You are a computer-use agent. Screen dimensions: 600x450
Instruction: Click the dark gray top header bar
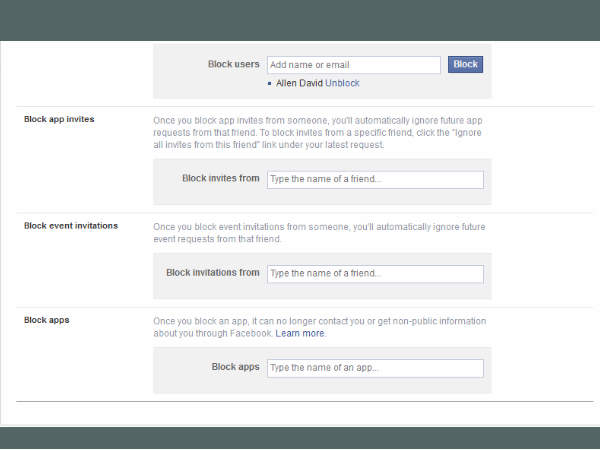300,20
